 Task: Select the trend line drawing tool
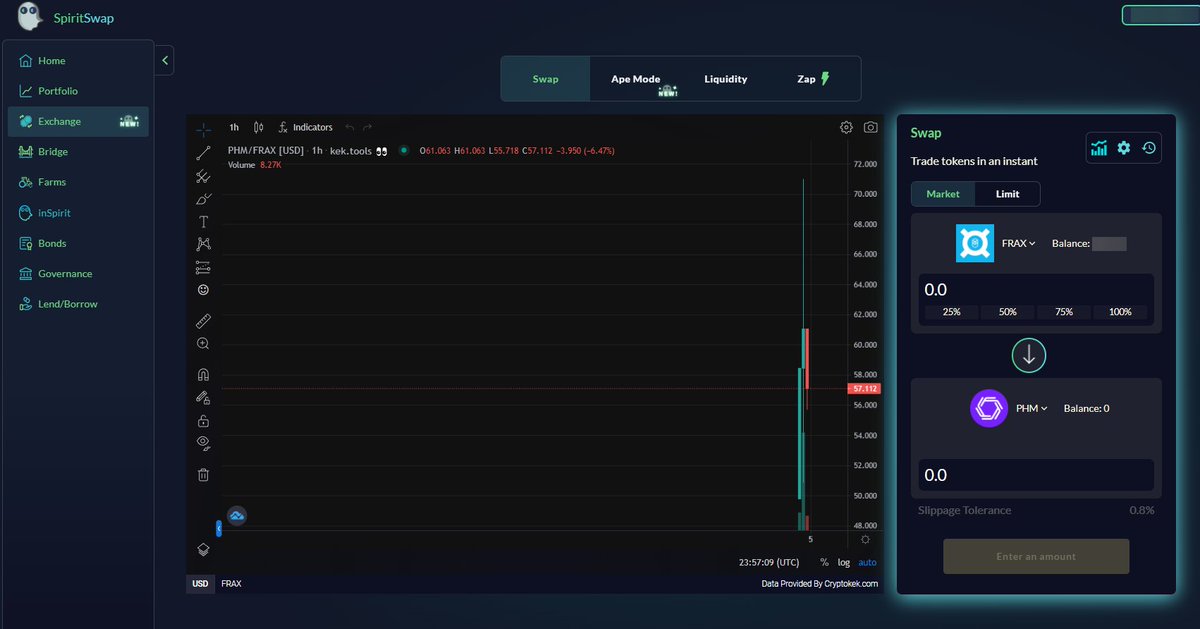point(203,153)
